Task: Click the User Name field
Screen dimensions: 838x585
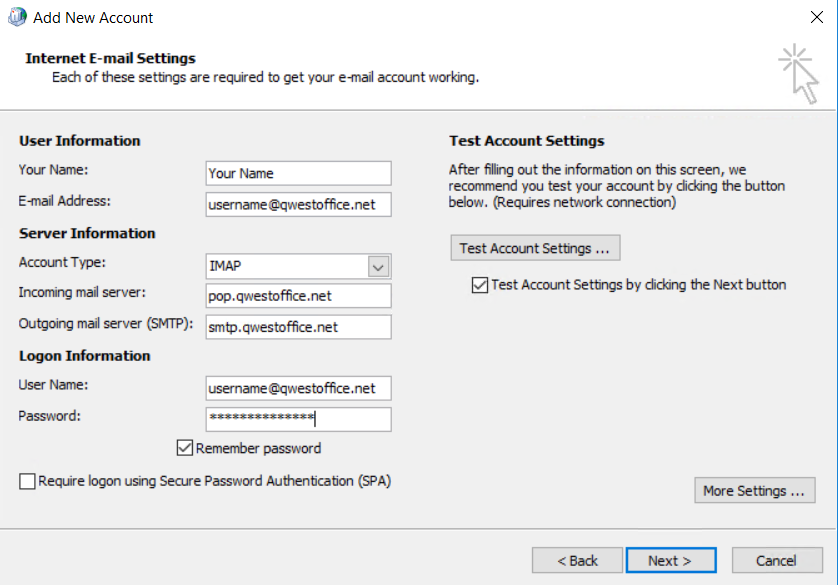Action: pyautogui.click(x=297, y=388)
